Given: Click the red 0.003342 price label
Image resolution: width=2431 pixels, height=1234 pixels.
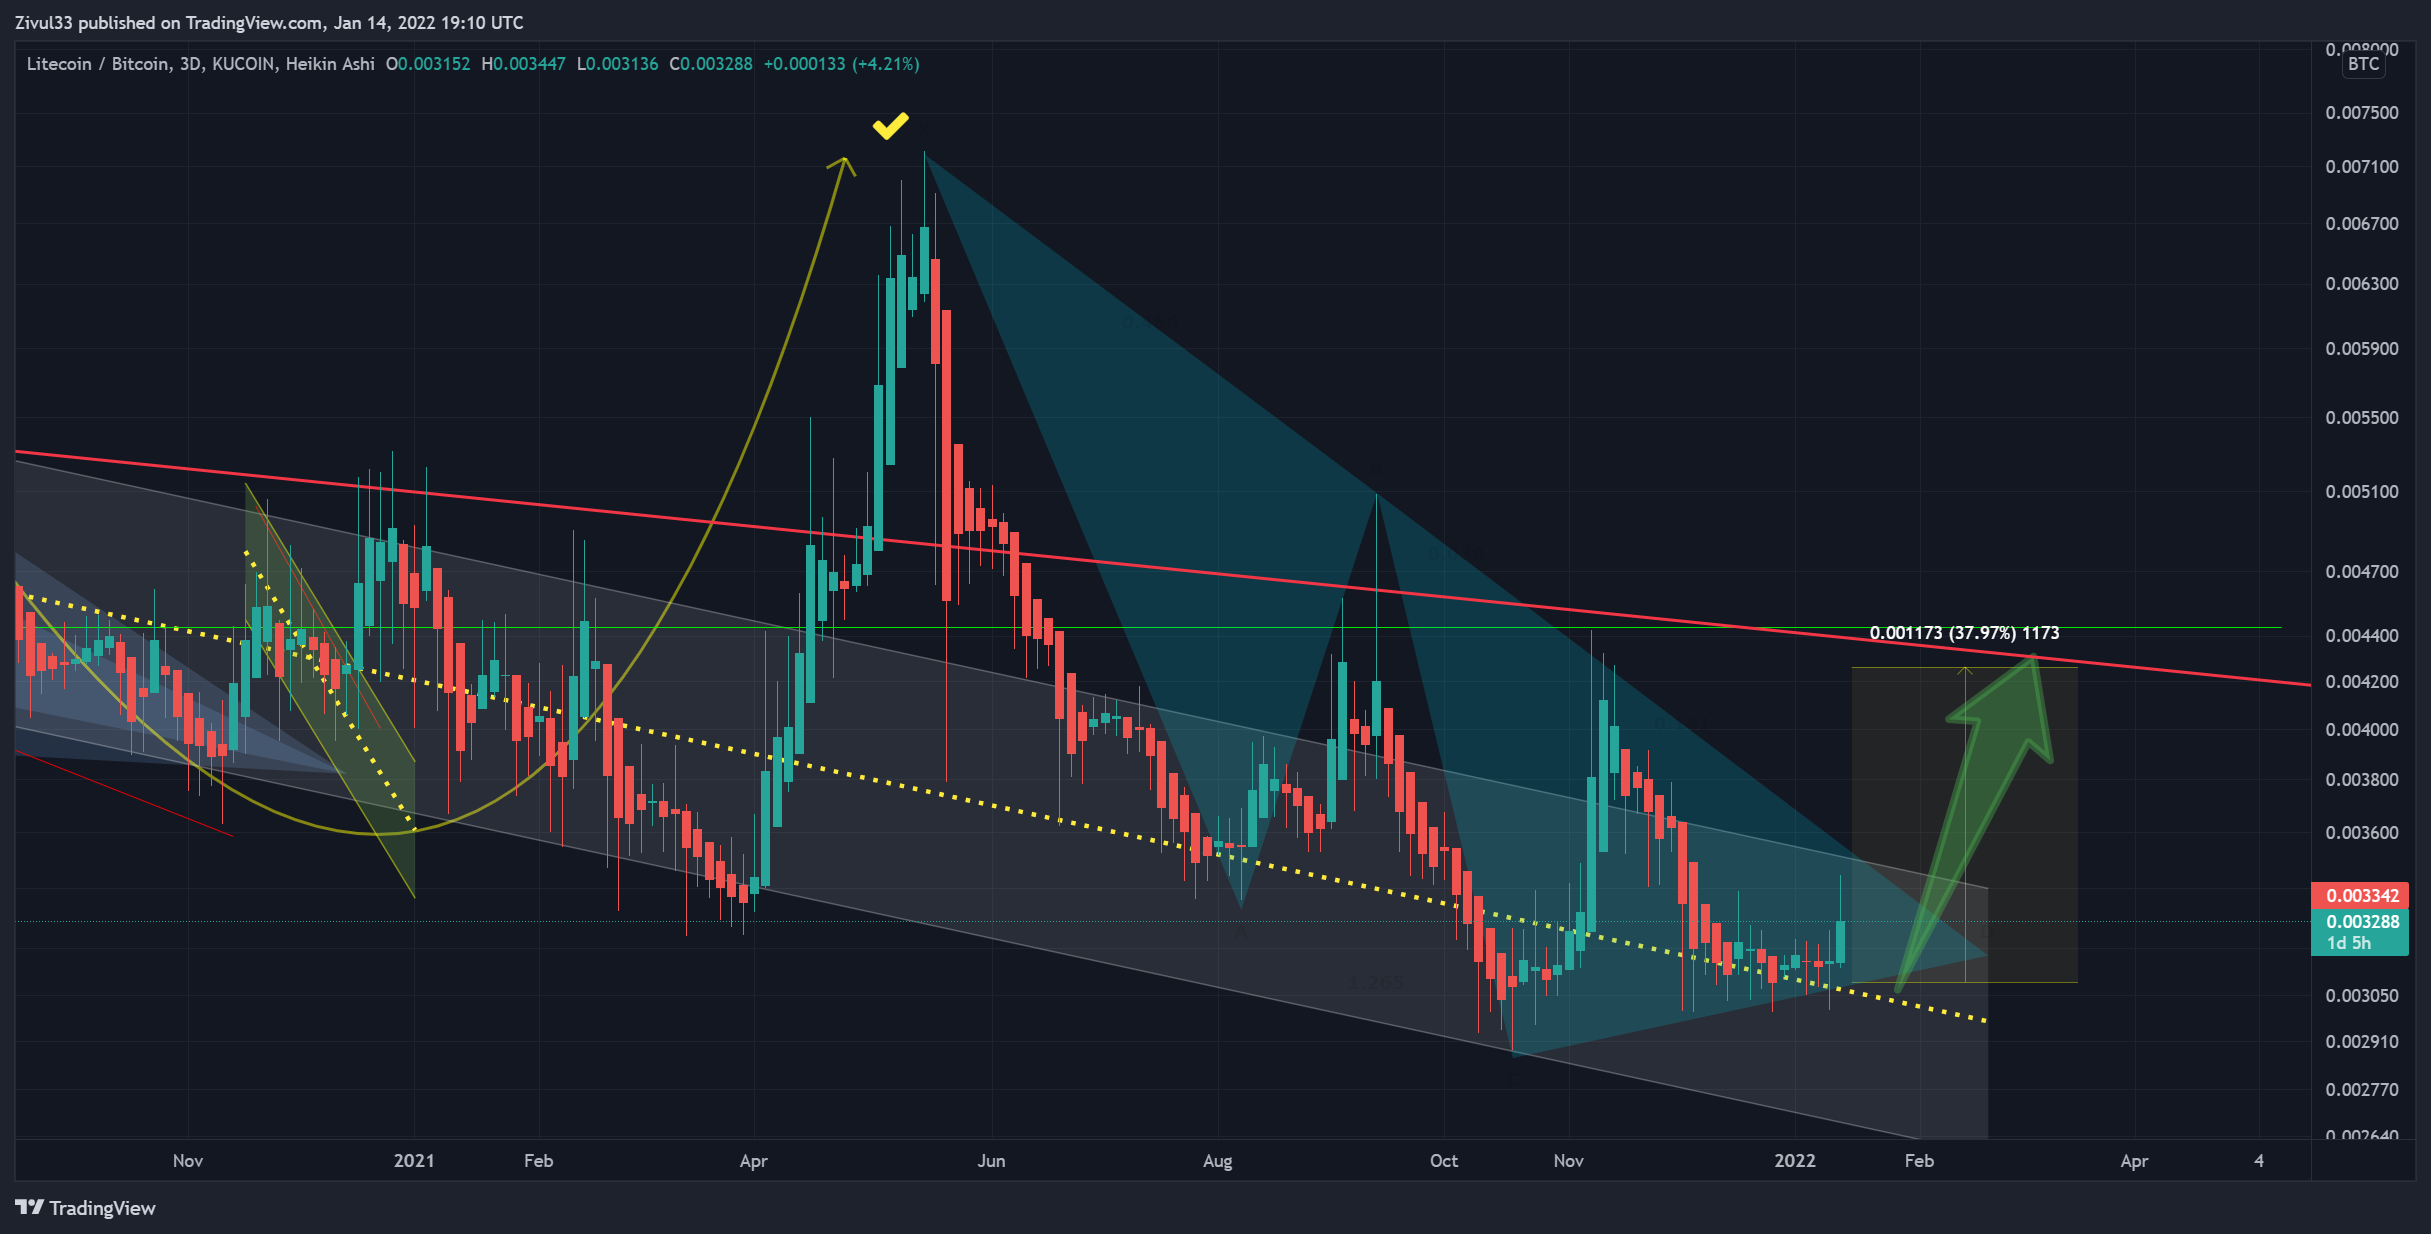Looking at the screenshot, I should 2360,895.
